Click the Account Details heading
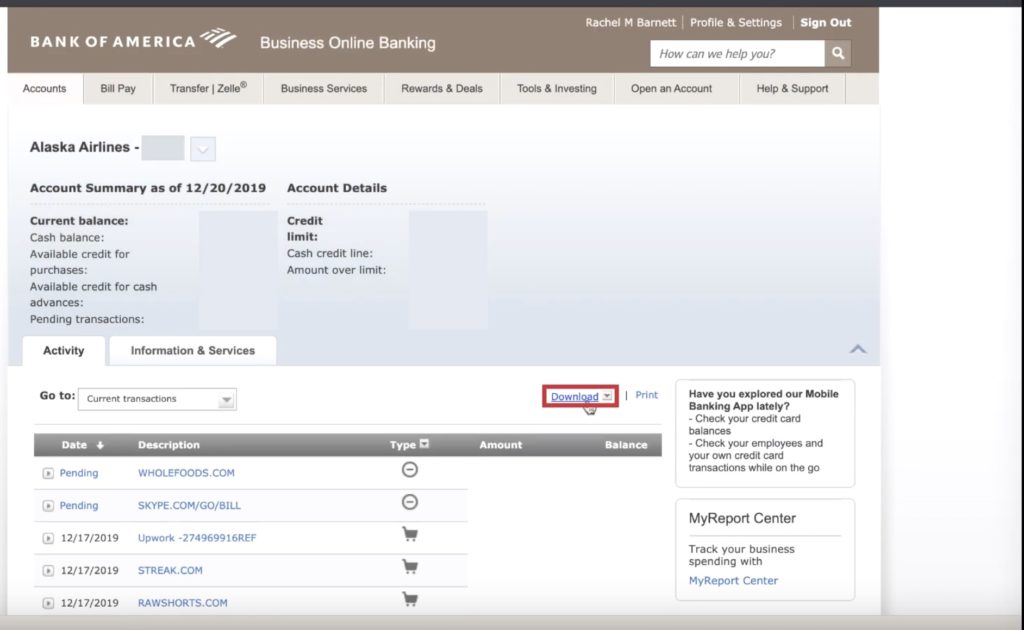The image size is (1024, 630). [337, 188]
